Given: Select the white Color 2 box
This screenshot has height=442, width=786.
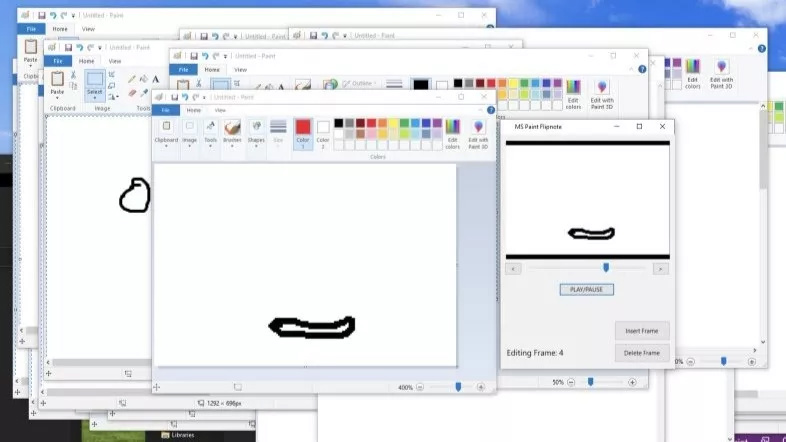Looking at the screenshot, I should tap(323, 133).
